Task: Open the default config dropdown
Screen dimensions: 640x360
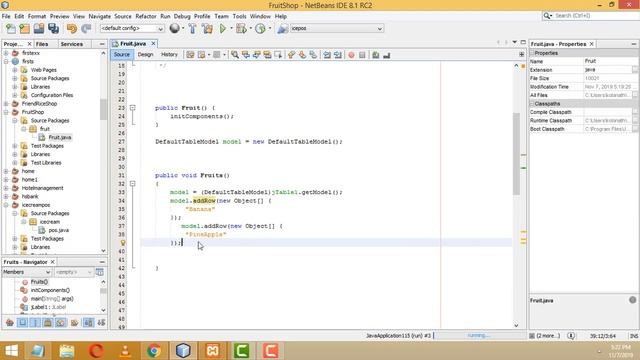Action: [132, 29]
